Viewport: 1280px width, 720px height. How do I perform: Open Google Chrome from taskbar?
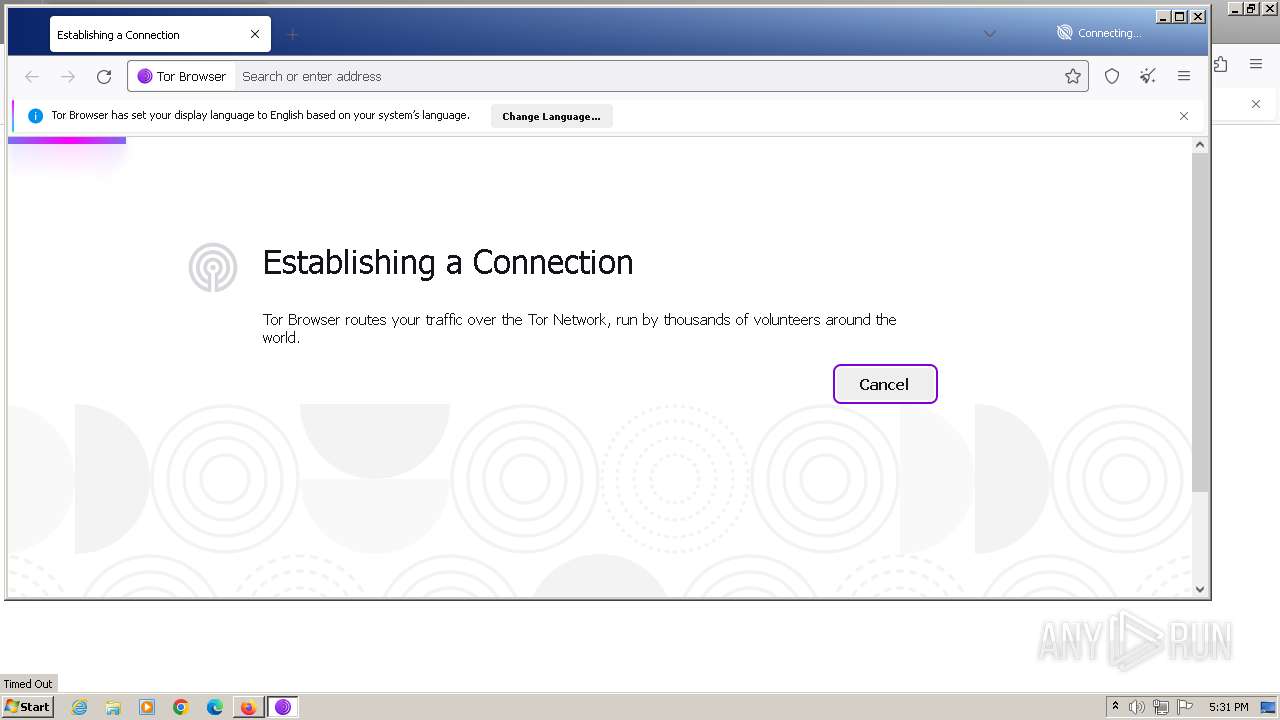click(x=181, y=707)
